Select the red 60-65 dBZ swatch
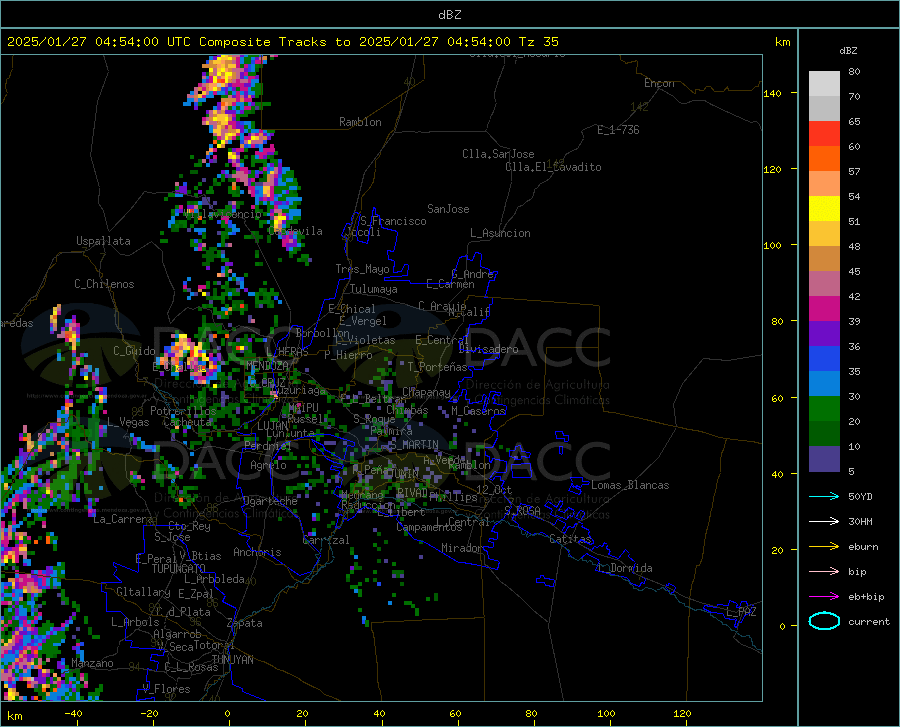Image resolution: width=900 pixels, height=727 pixels. (x=824, y=134)
